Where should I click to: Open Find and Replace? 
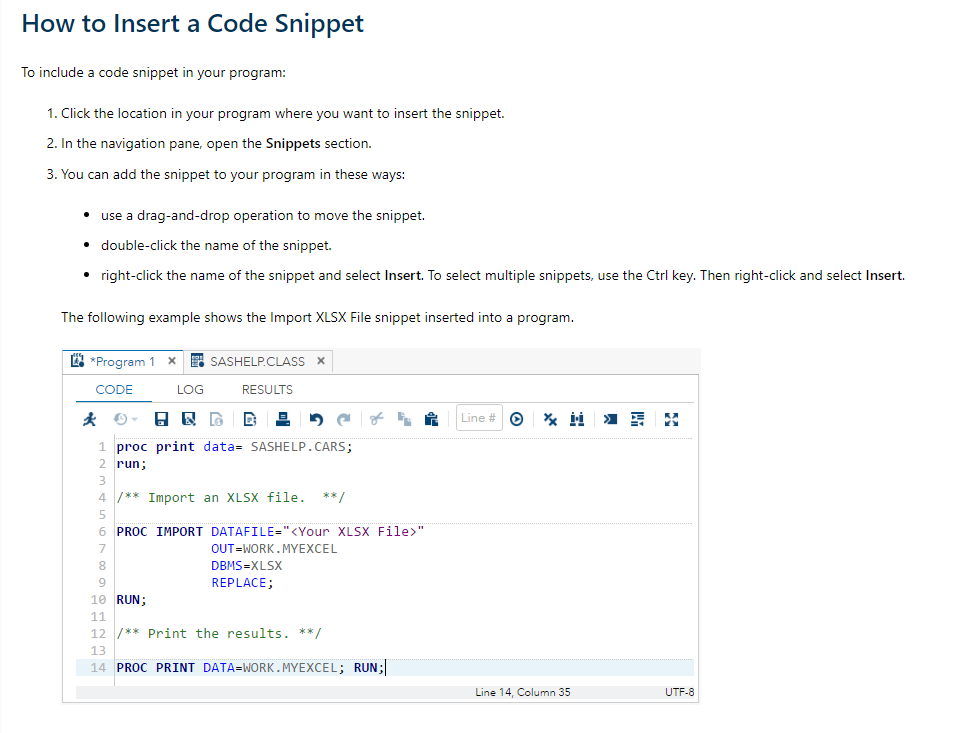(x=576, y=418)
